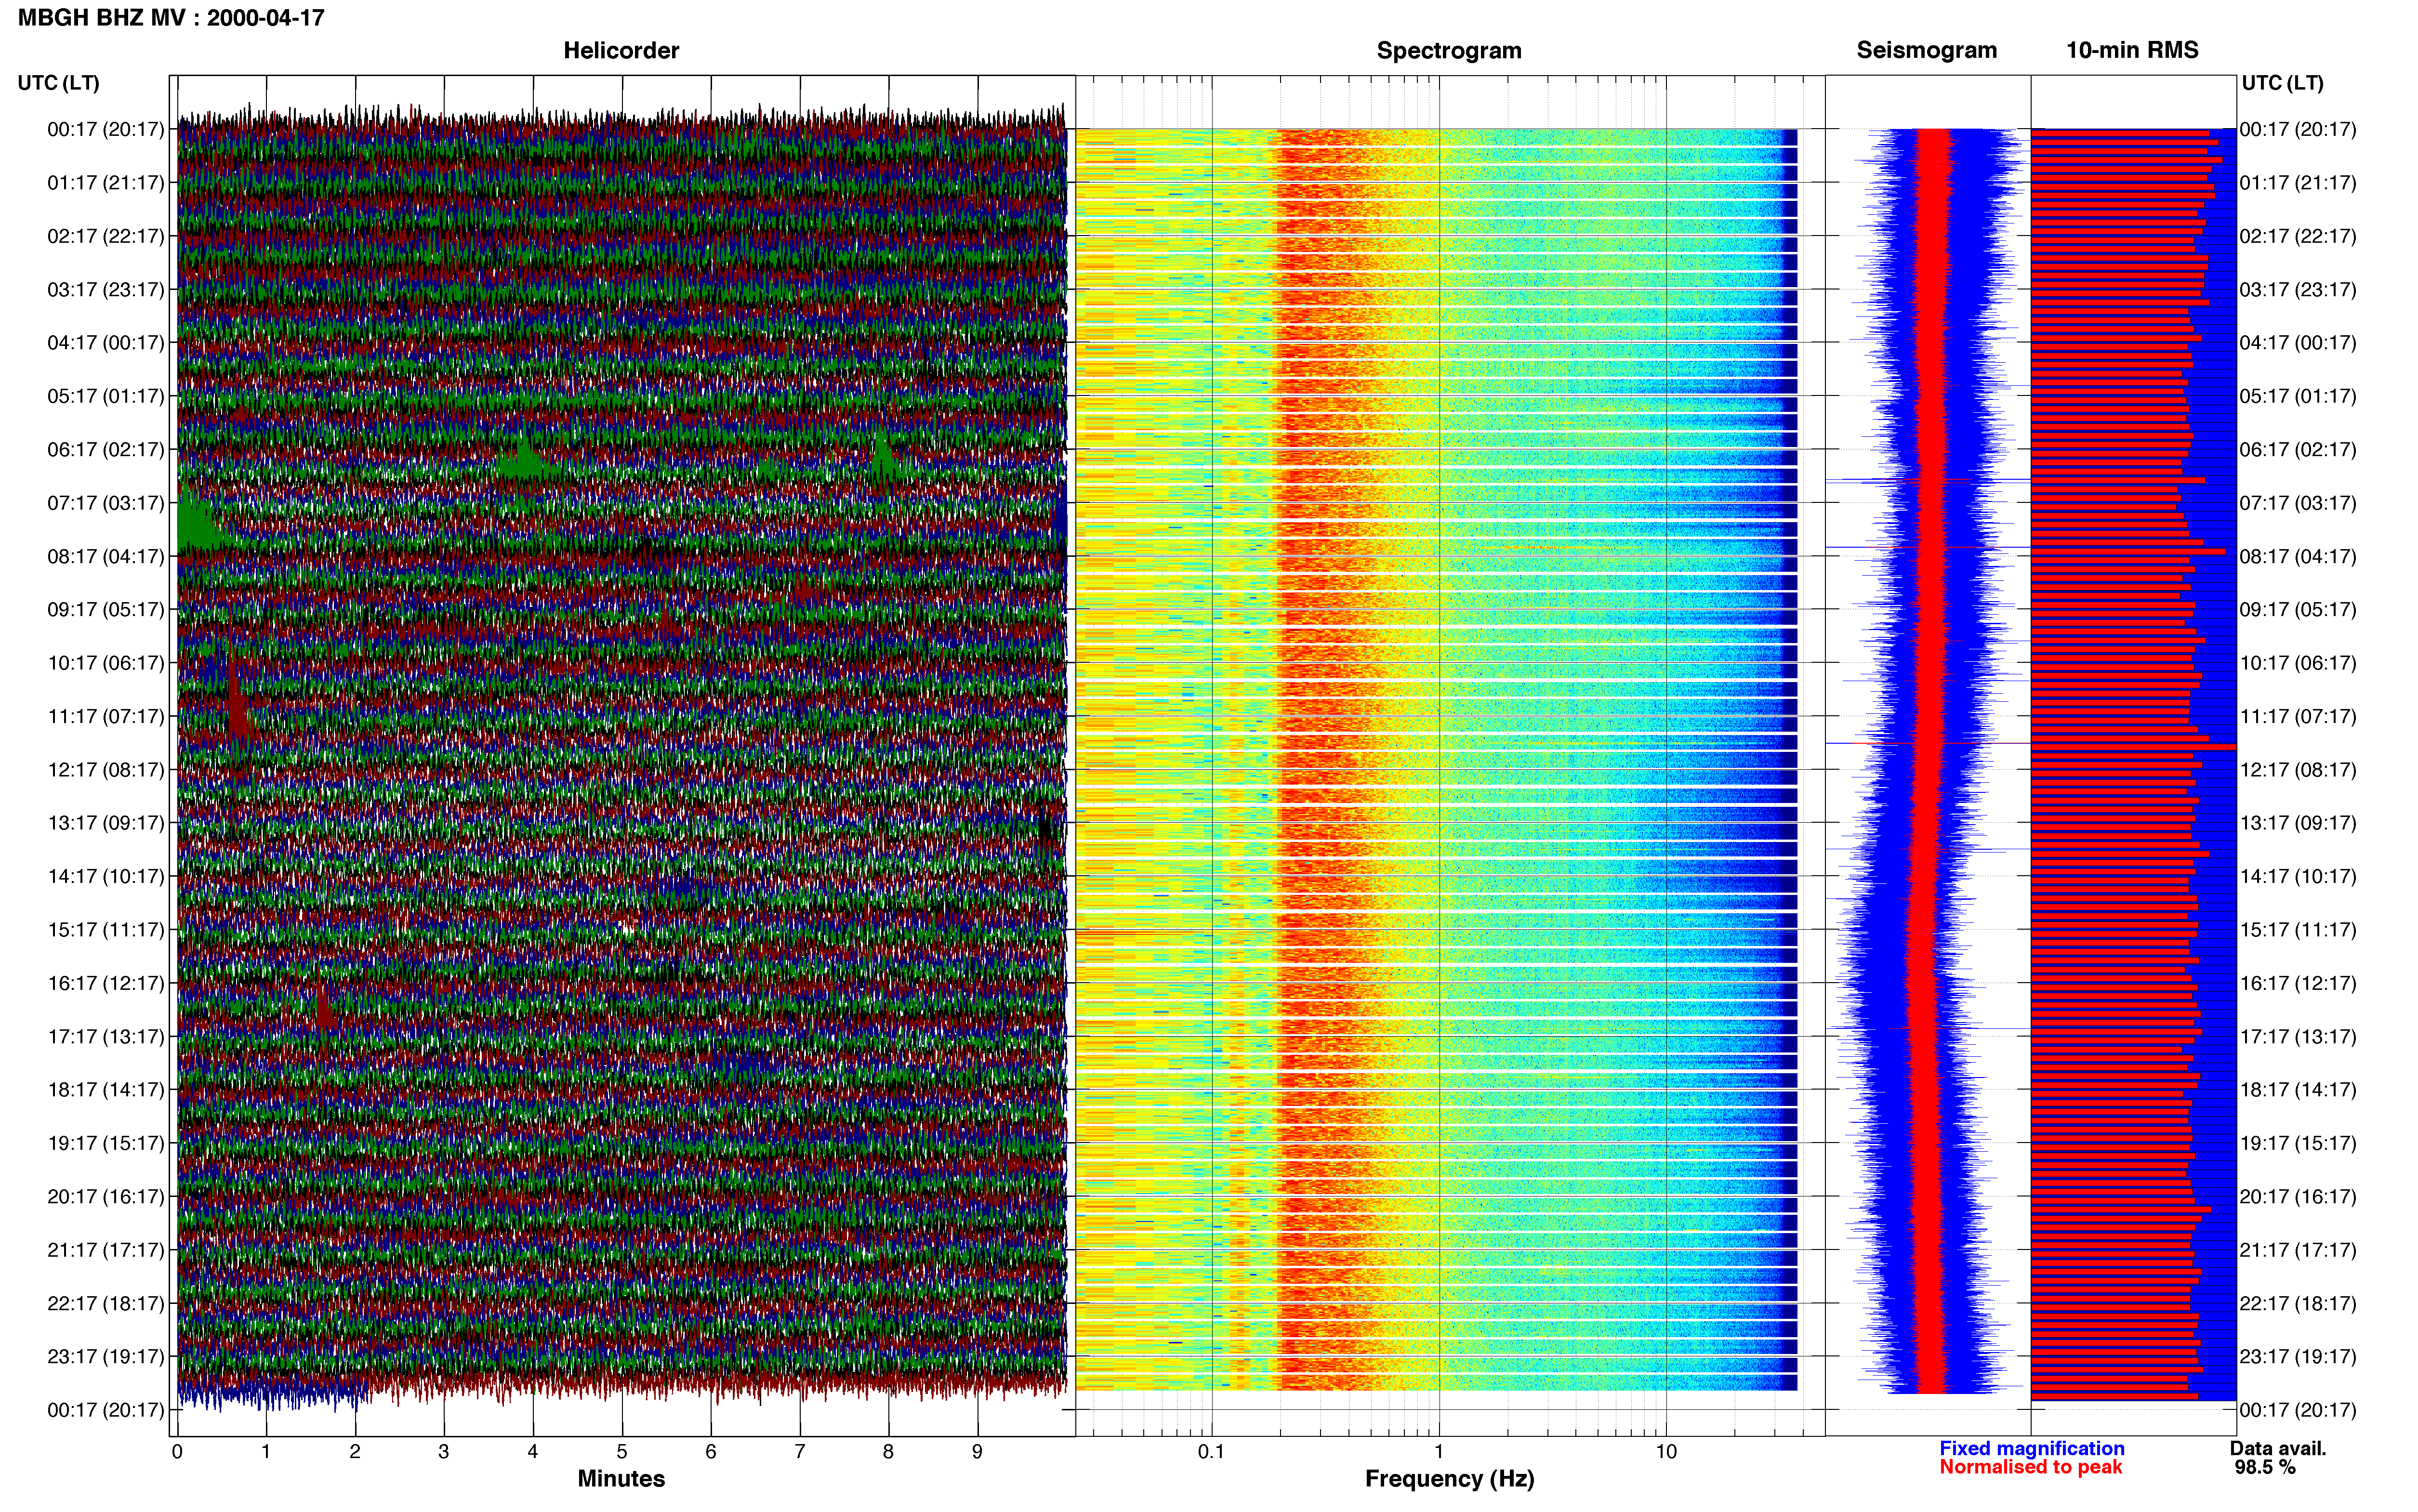Click left time label '16:17 (12:17)'
The height and width of the screenshot is (1512, 2418).
point(106,983)
